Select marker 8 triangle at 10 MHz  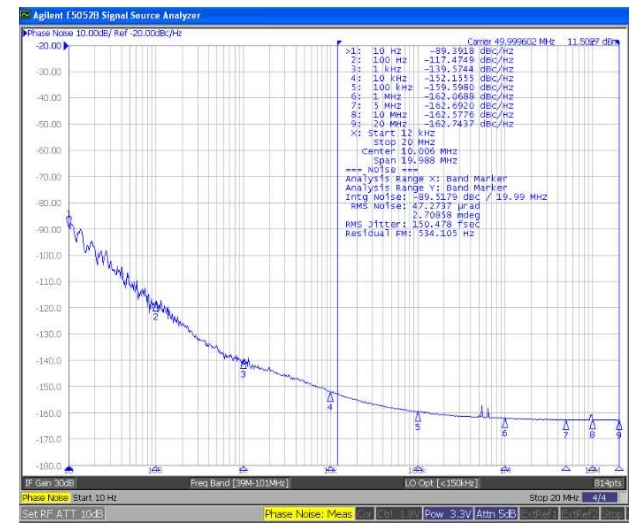[592, 425]
